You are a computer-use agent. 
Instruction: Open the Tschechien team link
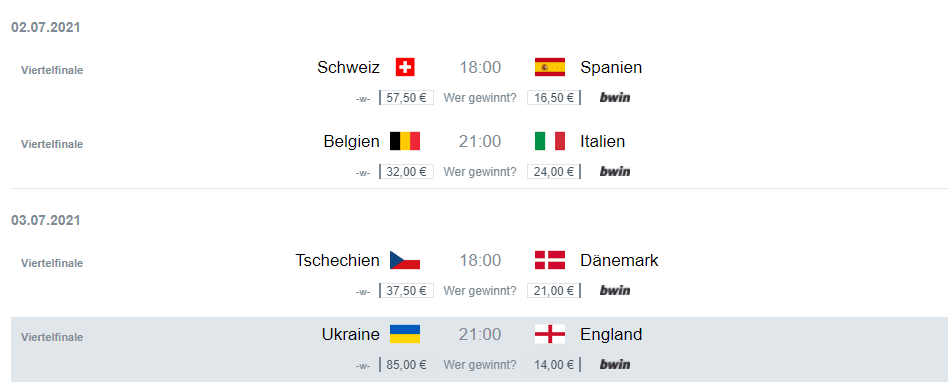coord(337,260)
